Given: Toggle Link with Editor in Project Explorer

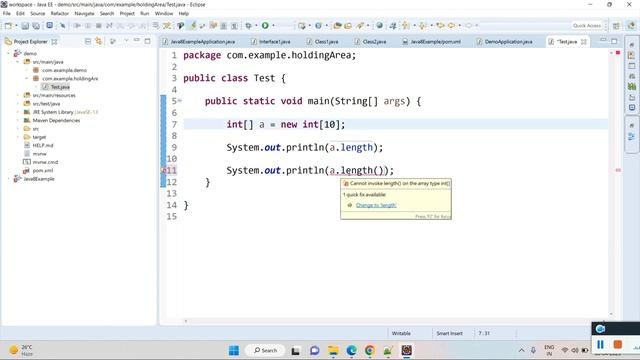Looking at the screenshot, I should click(98, 41).
